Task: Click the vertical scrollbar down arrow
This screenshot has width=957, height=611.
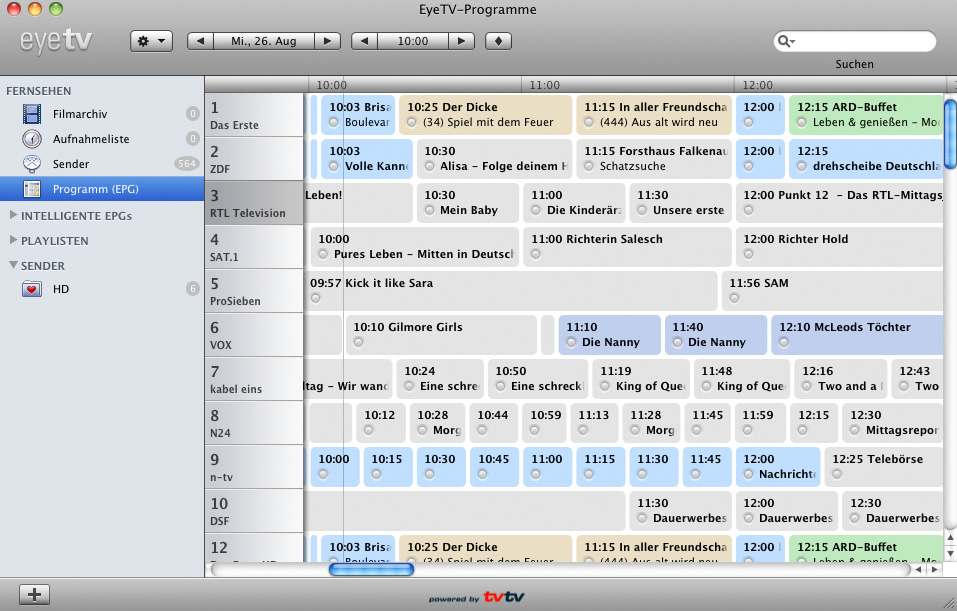Action: tap(950, 554)
